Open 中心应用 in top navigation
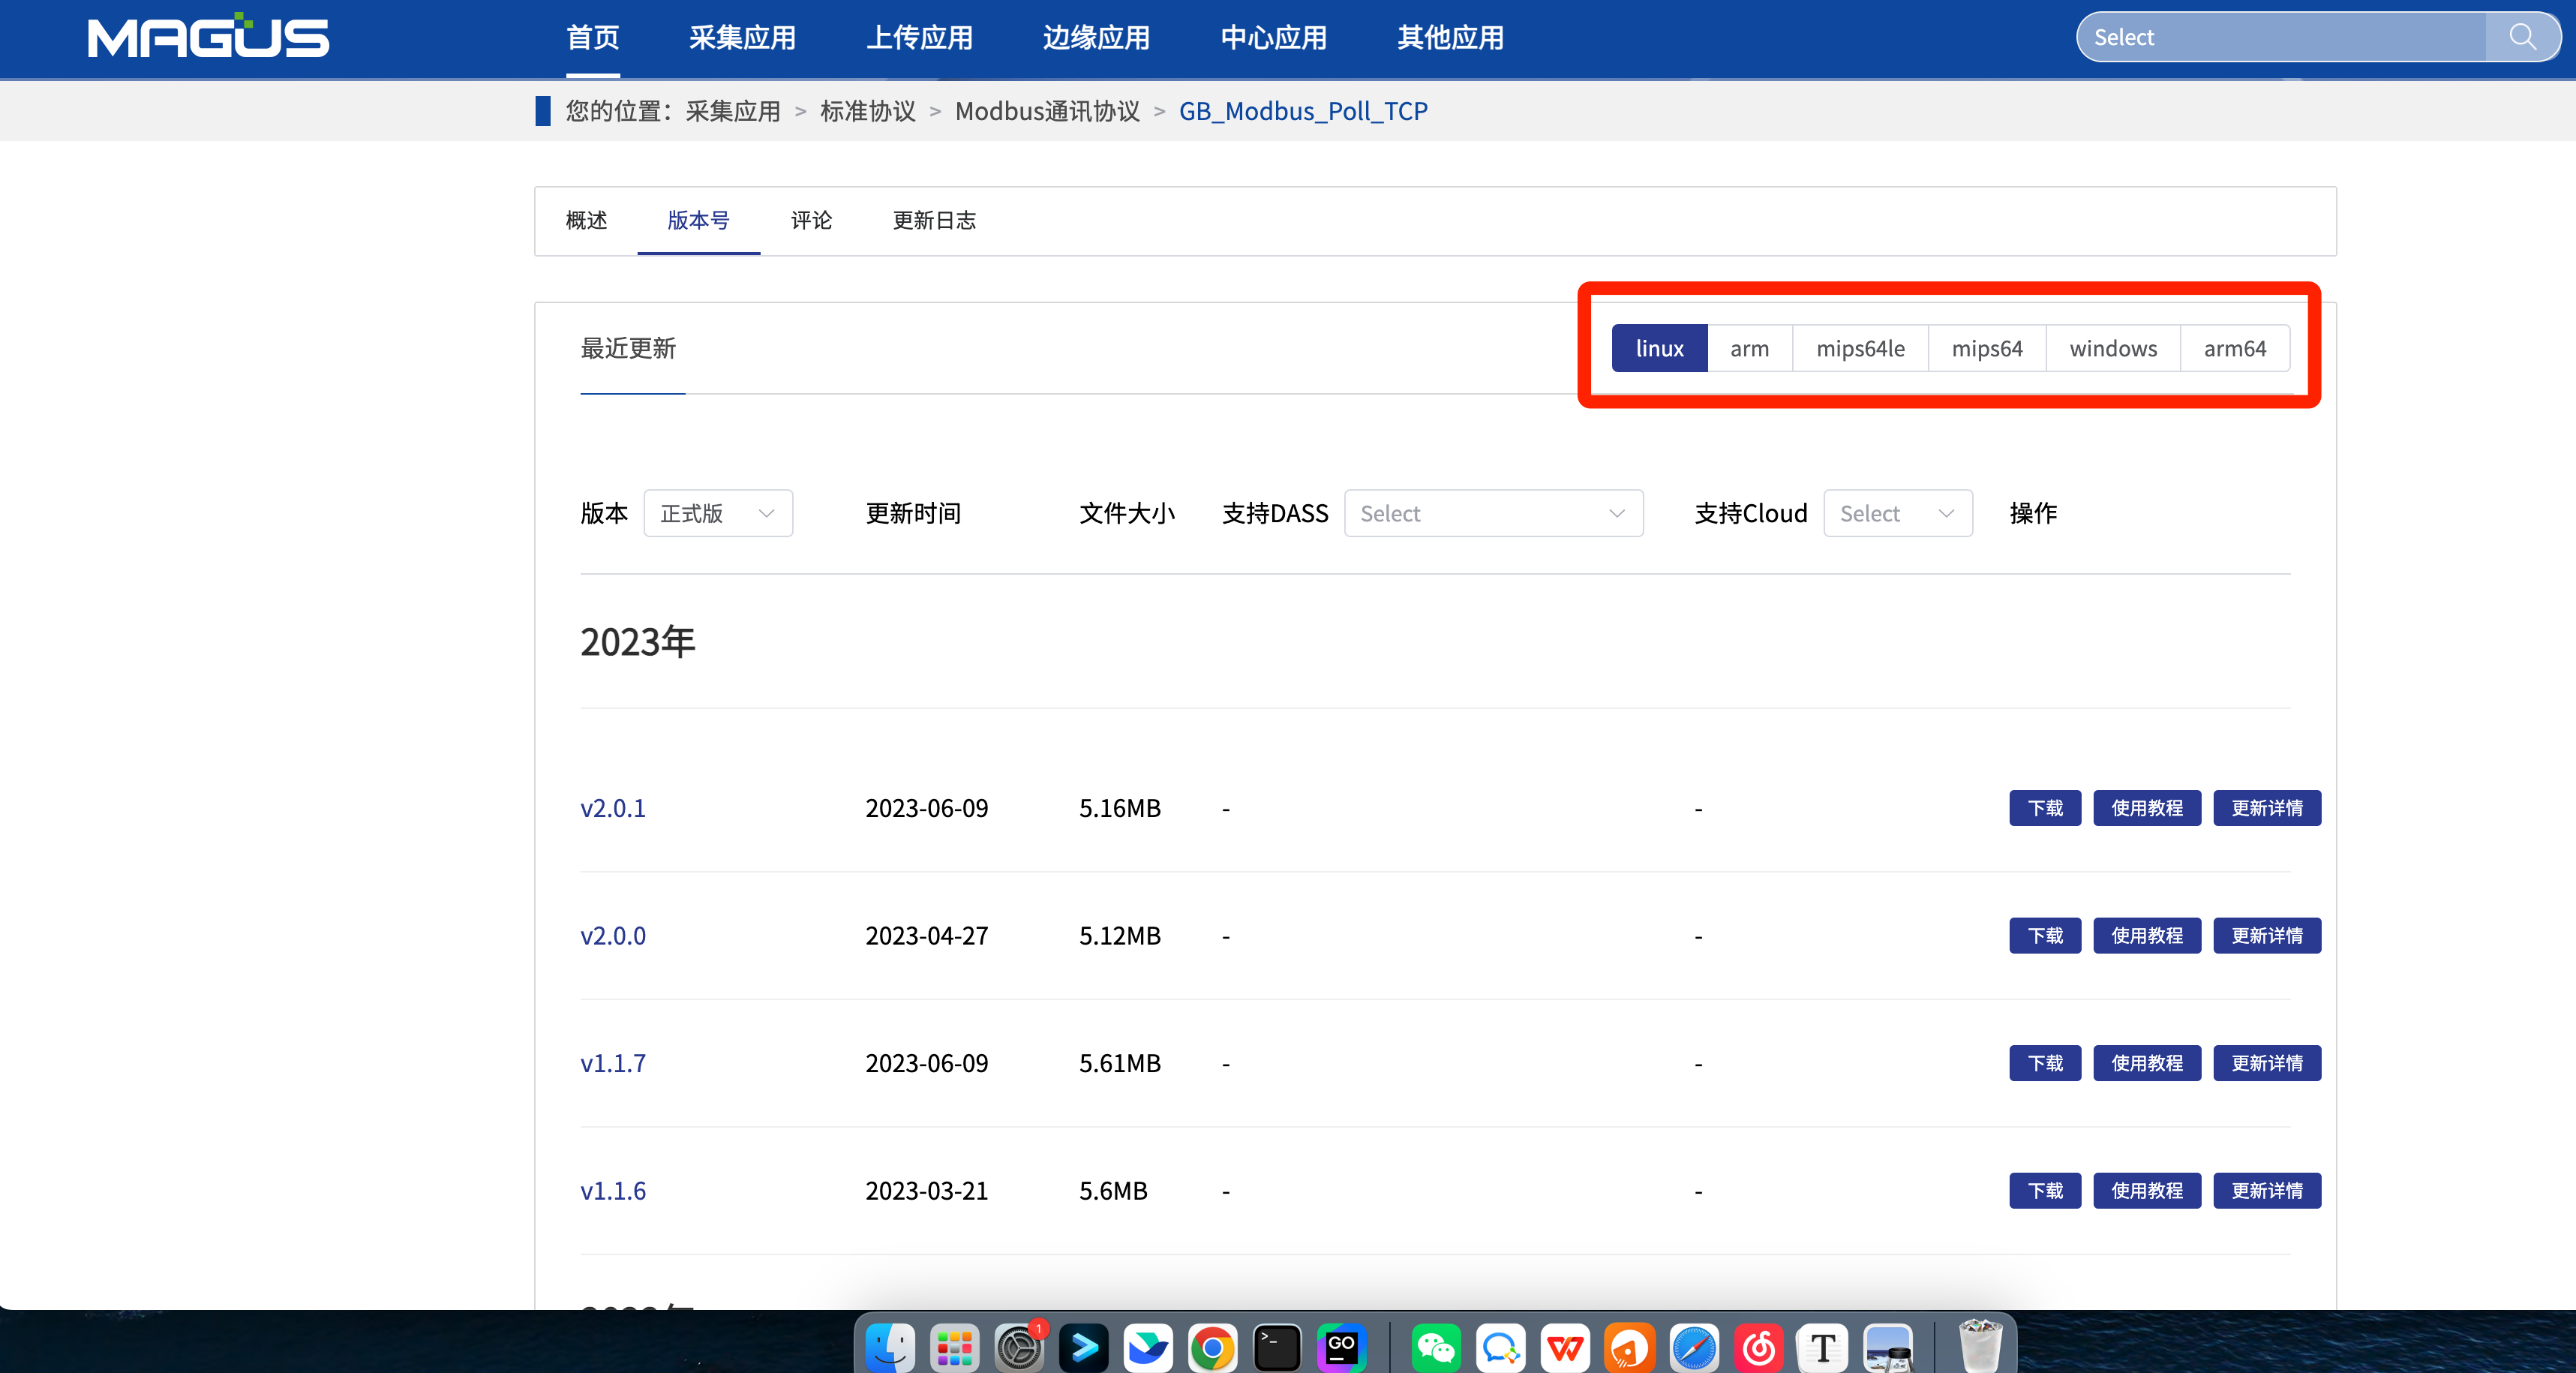The height and width of the screenshot is (1373, 2576). point(1273,38)
